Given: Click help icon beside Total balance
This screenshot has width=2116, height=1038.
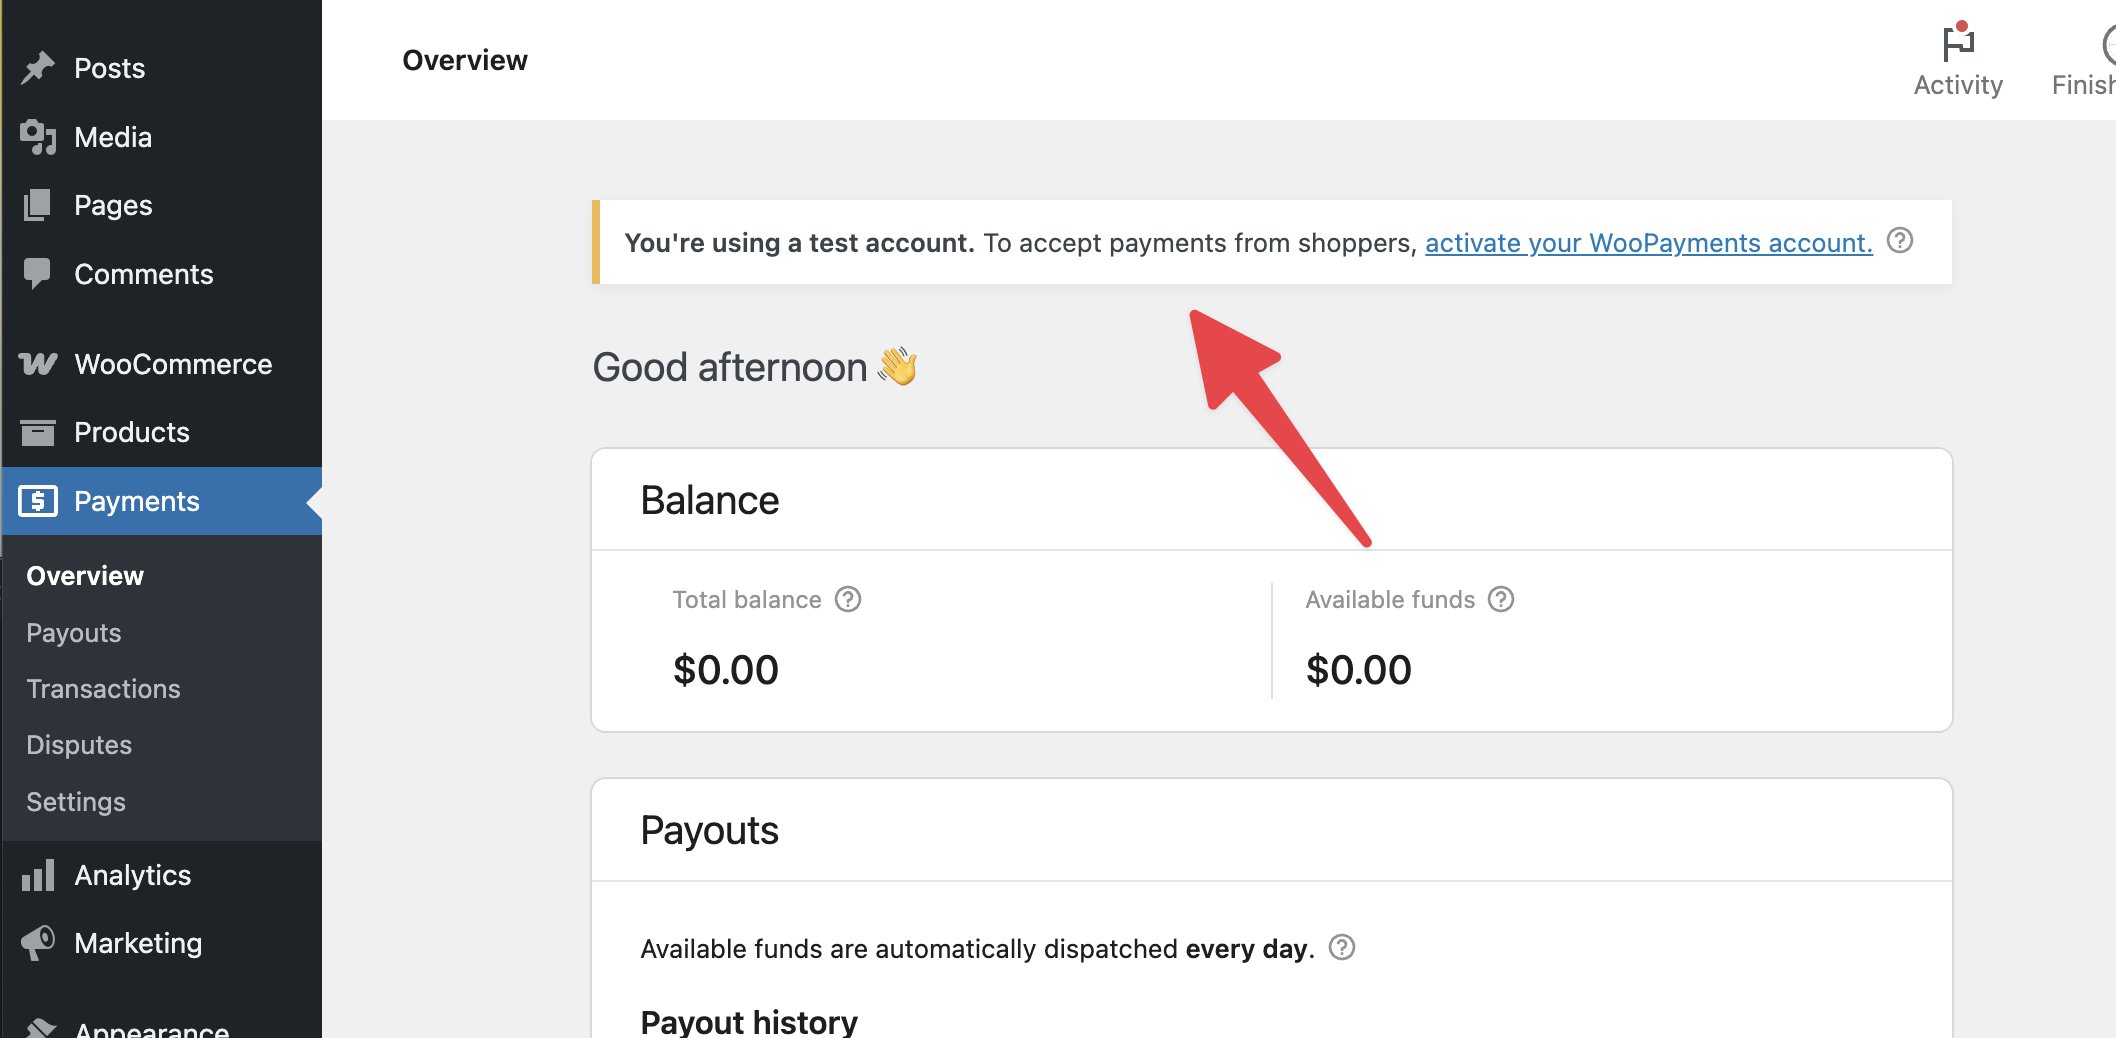Looking at the screenshot, I should click(x=848, y=599).
